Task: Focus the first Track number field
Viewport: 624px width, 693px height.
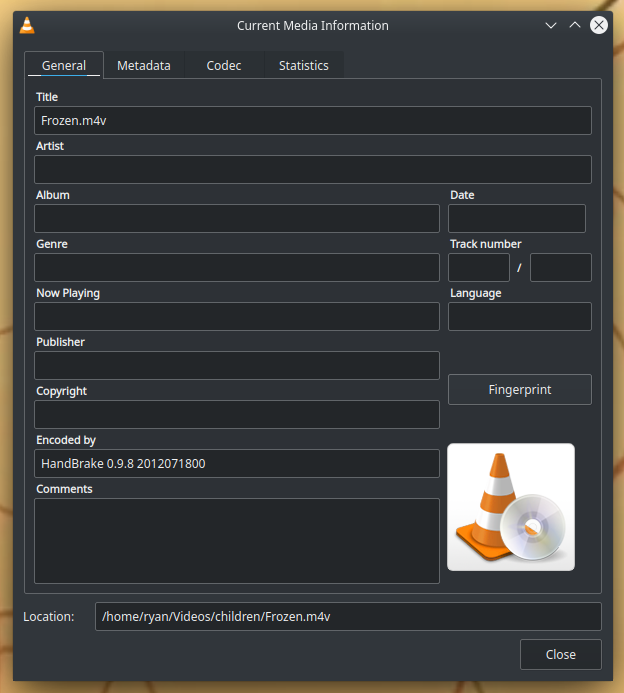Action: tap(479, 267)
